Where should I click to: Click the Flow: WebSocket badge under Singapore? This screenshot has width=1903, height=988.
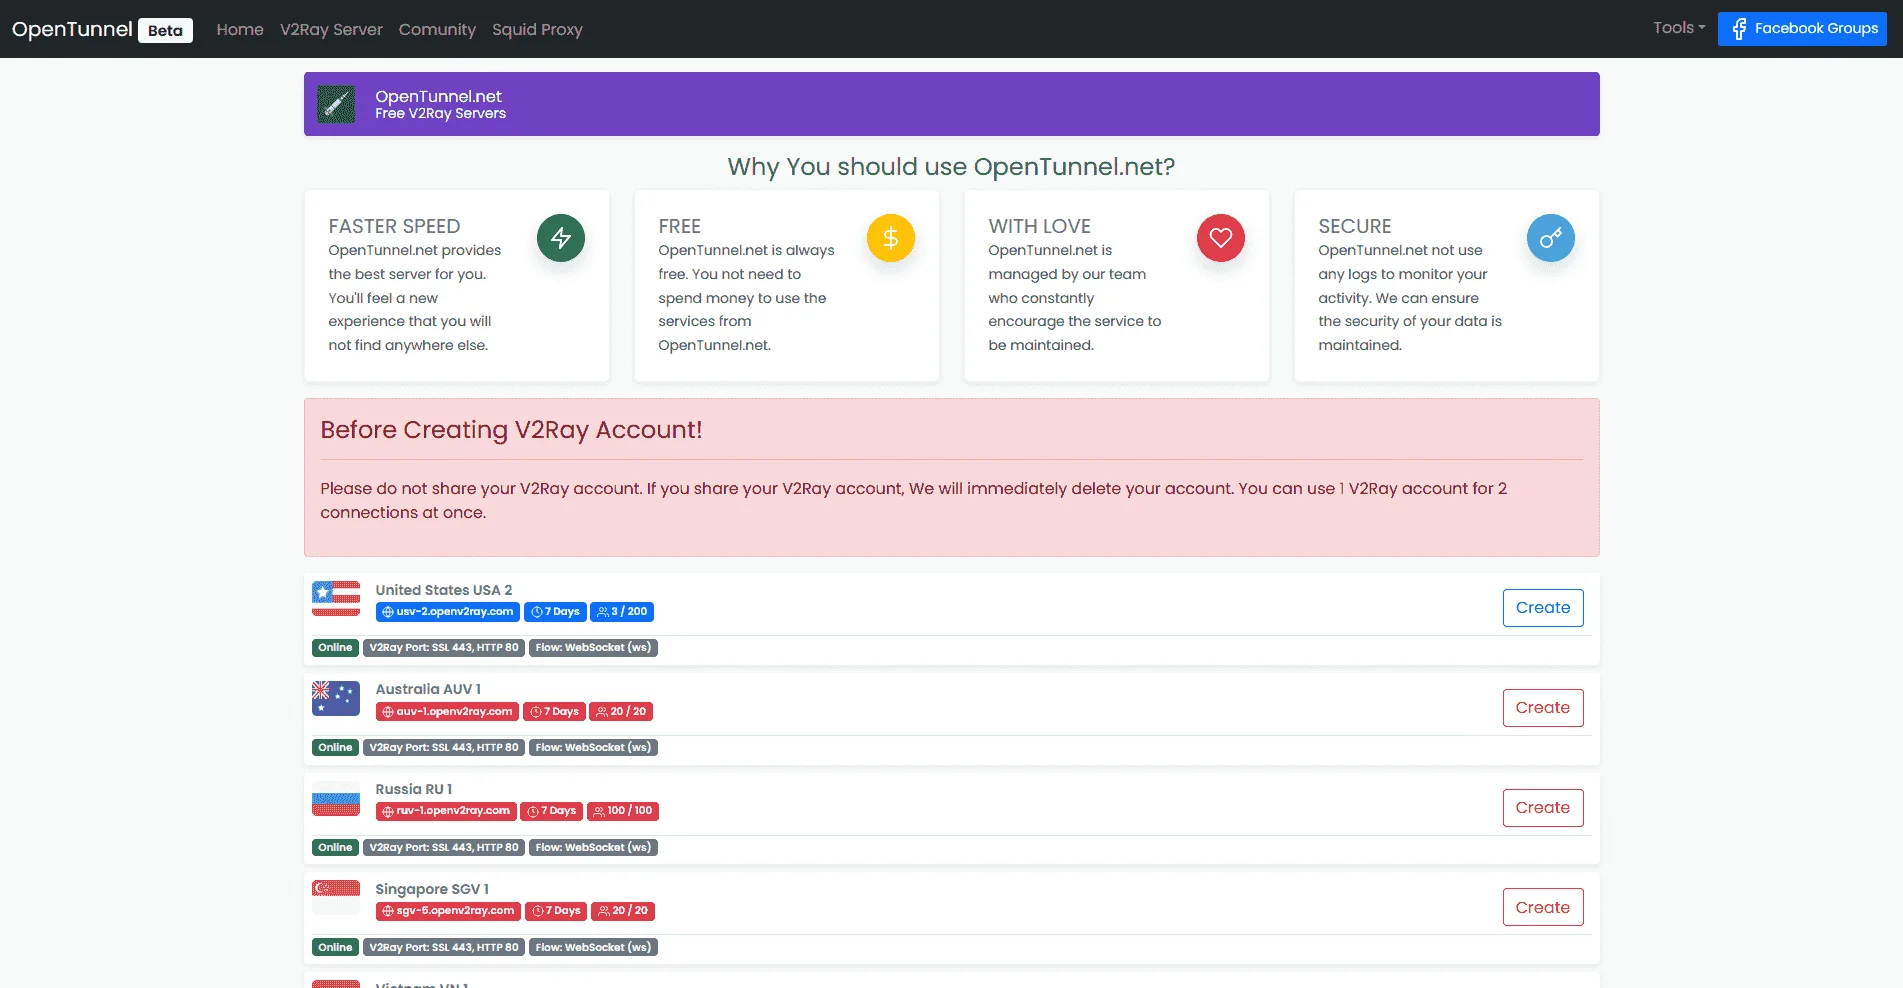pyautogui.click(x=593, y=948)
